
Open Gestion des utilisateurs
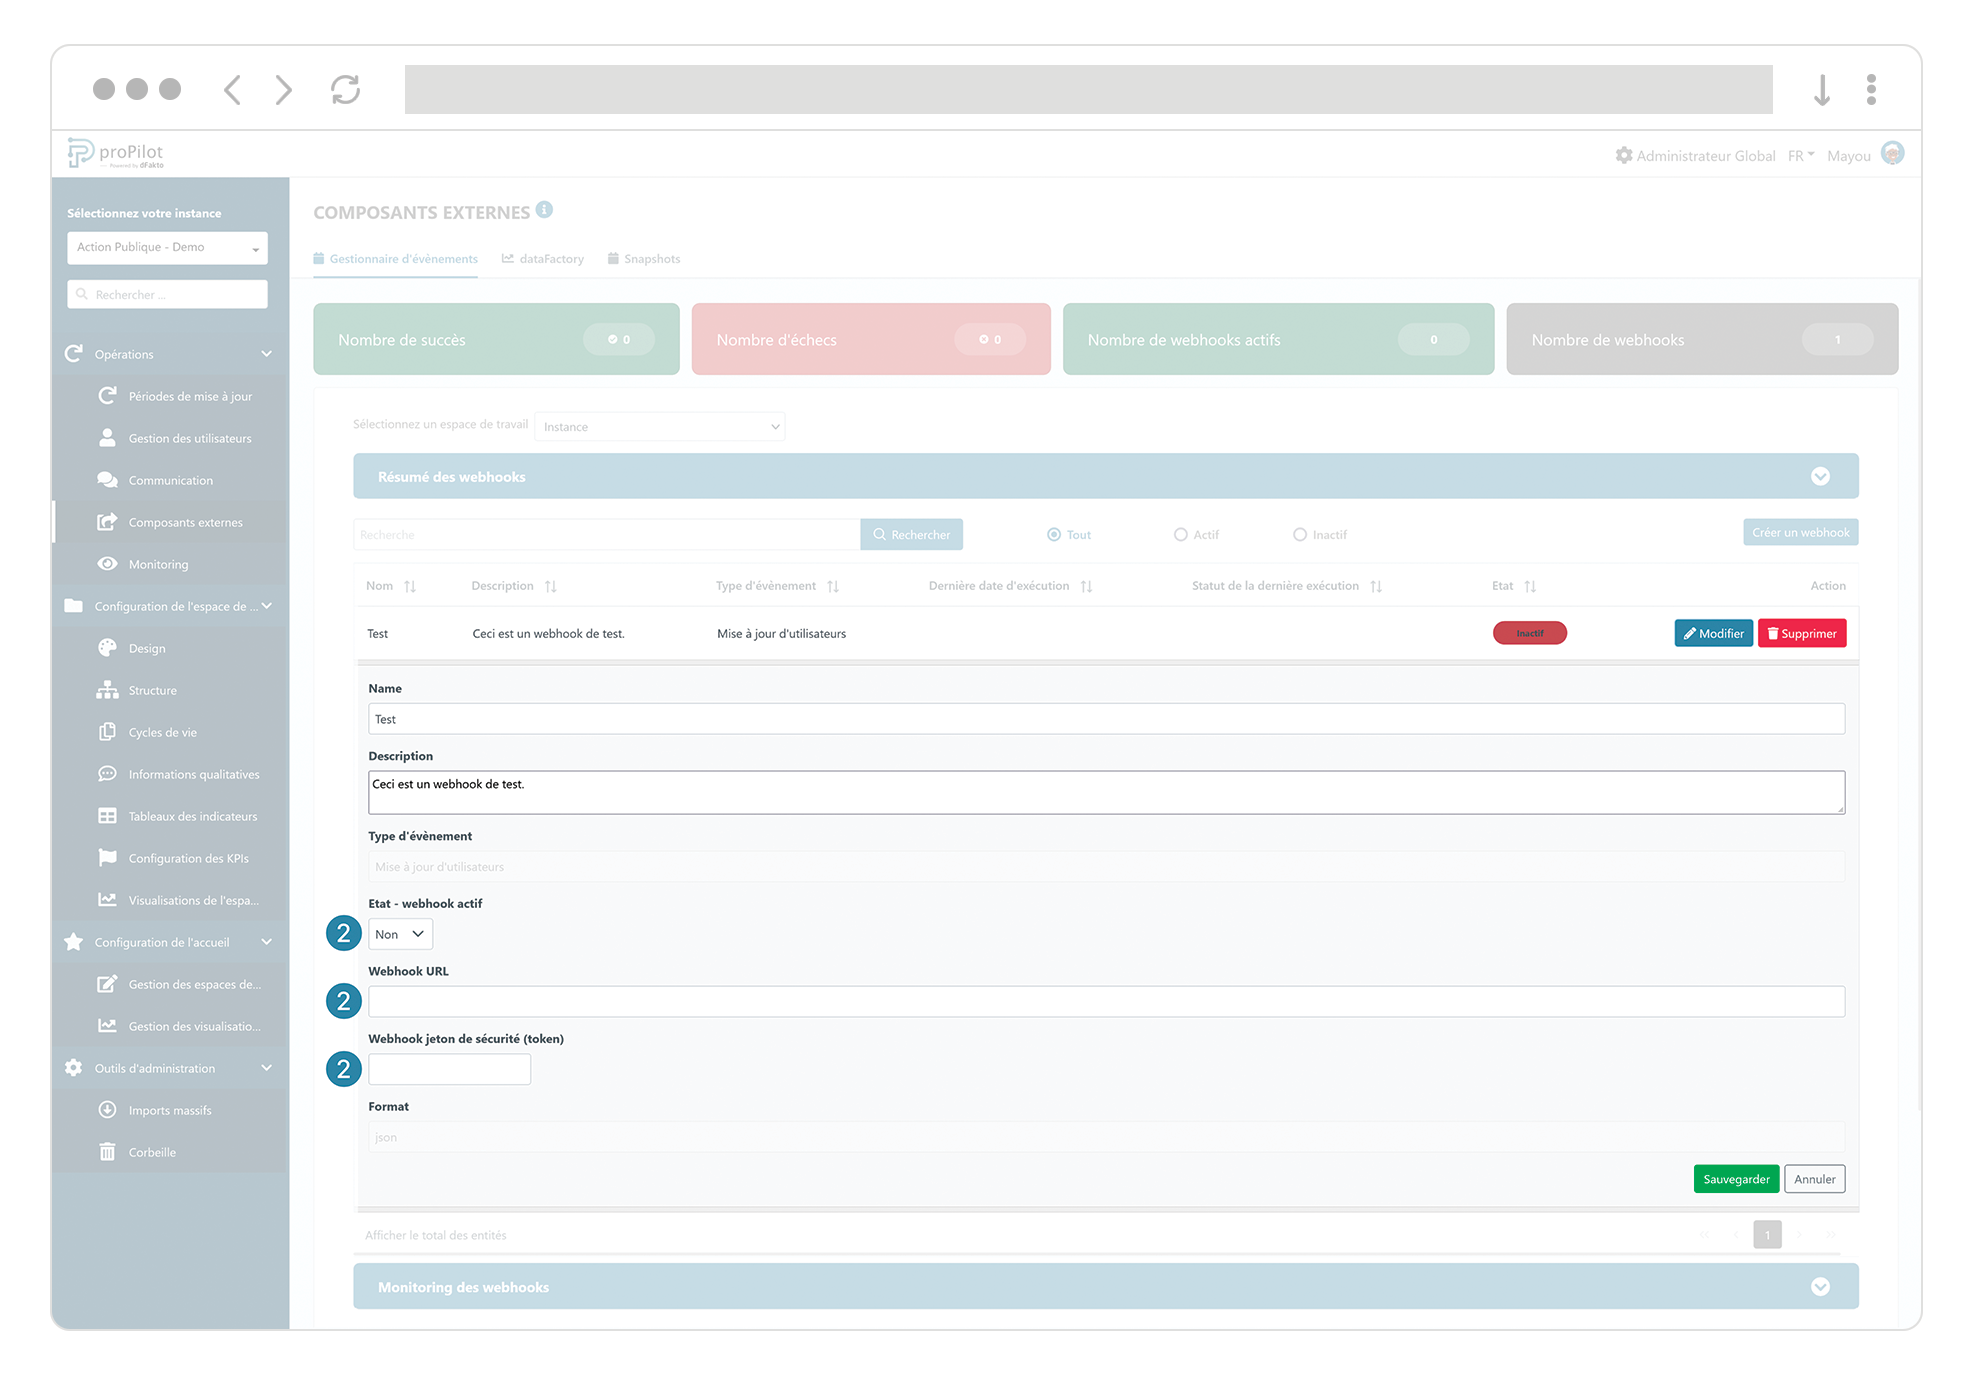click(x=189, y=437)
